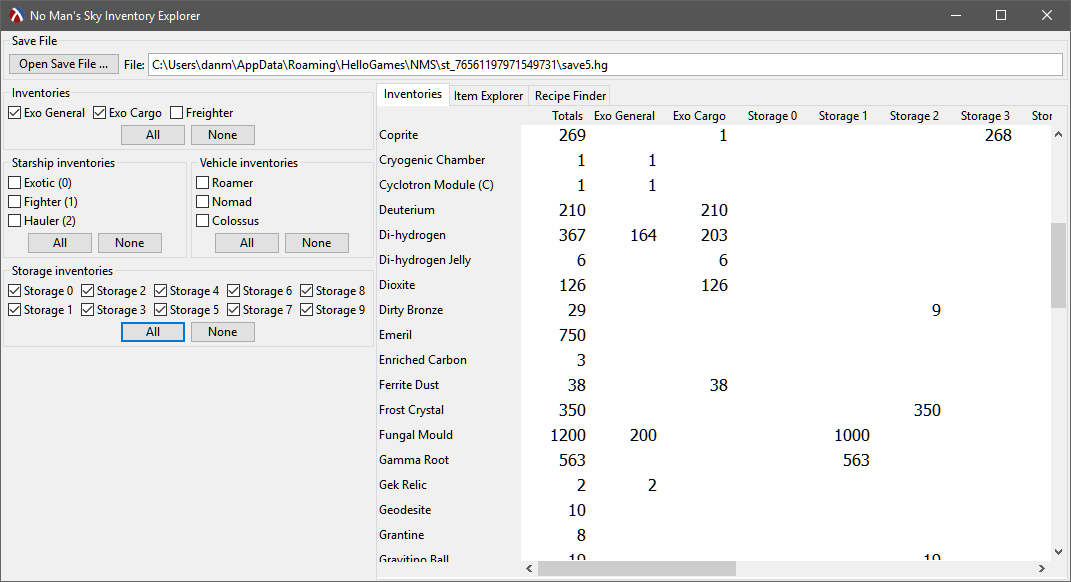Uncheck Storage 2 checkbox

pos(87,291)
